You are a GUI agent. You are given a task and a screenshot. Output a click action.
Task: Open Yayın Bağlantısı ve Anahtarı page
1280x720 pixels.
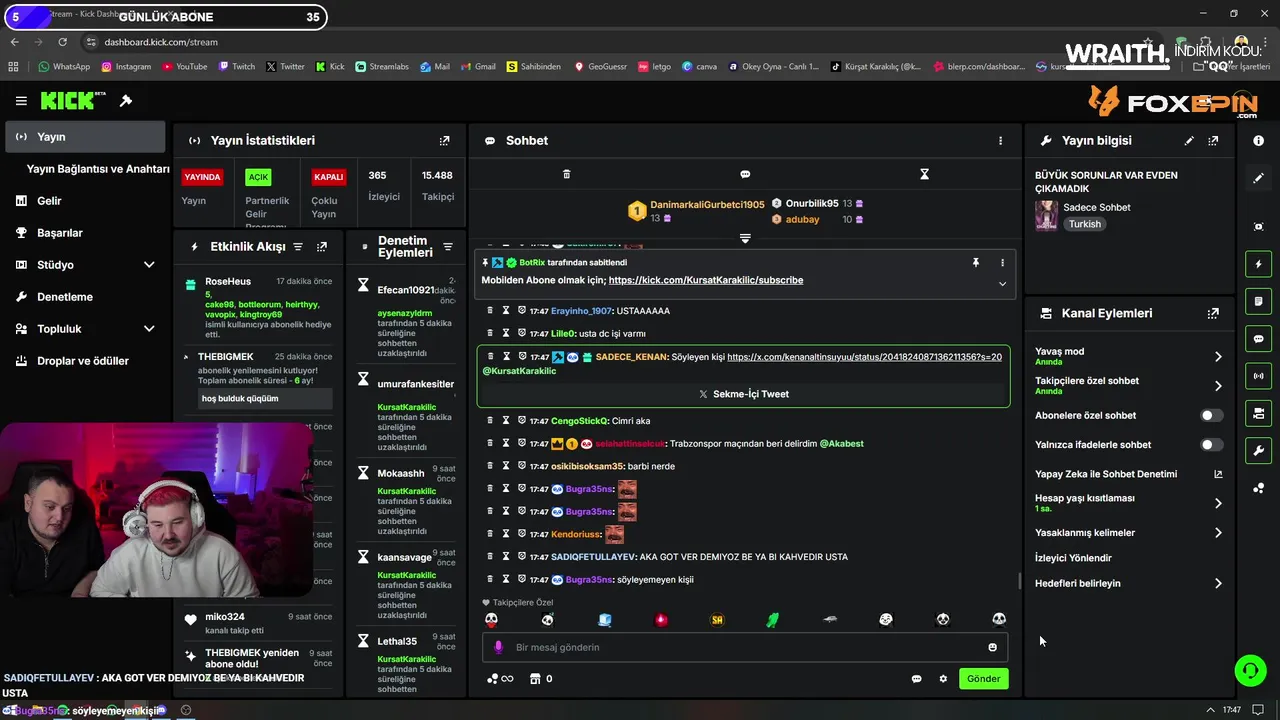tap(98, 169)
